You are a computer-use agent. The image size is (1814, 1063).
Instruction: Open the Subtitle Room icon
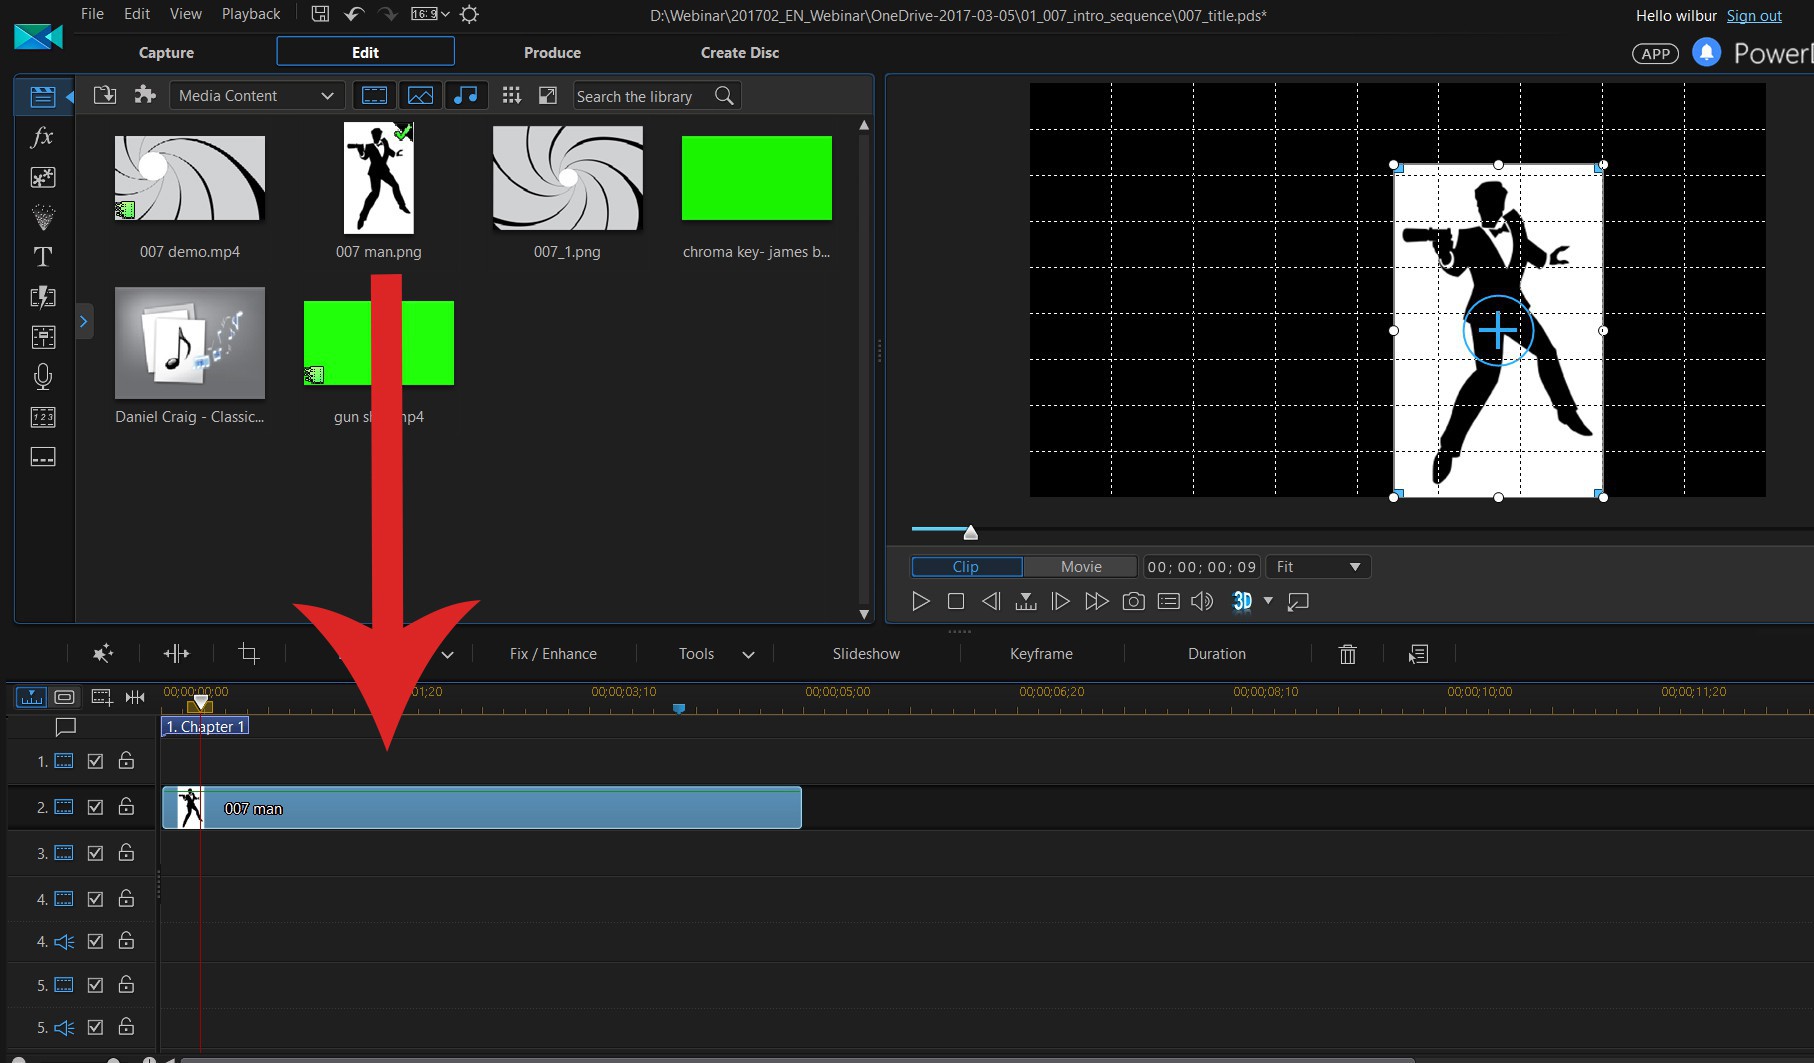42,457
